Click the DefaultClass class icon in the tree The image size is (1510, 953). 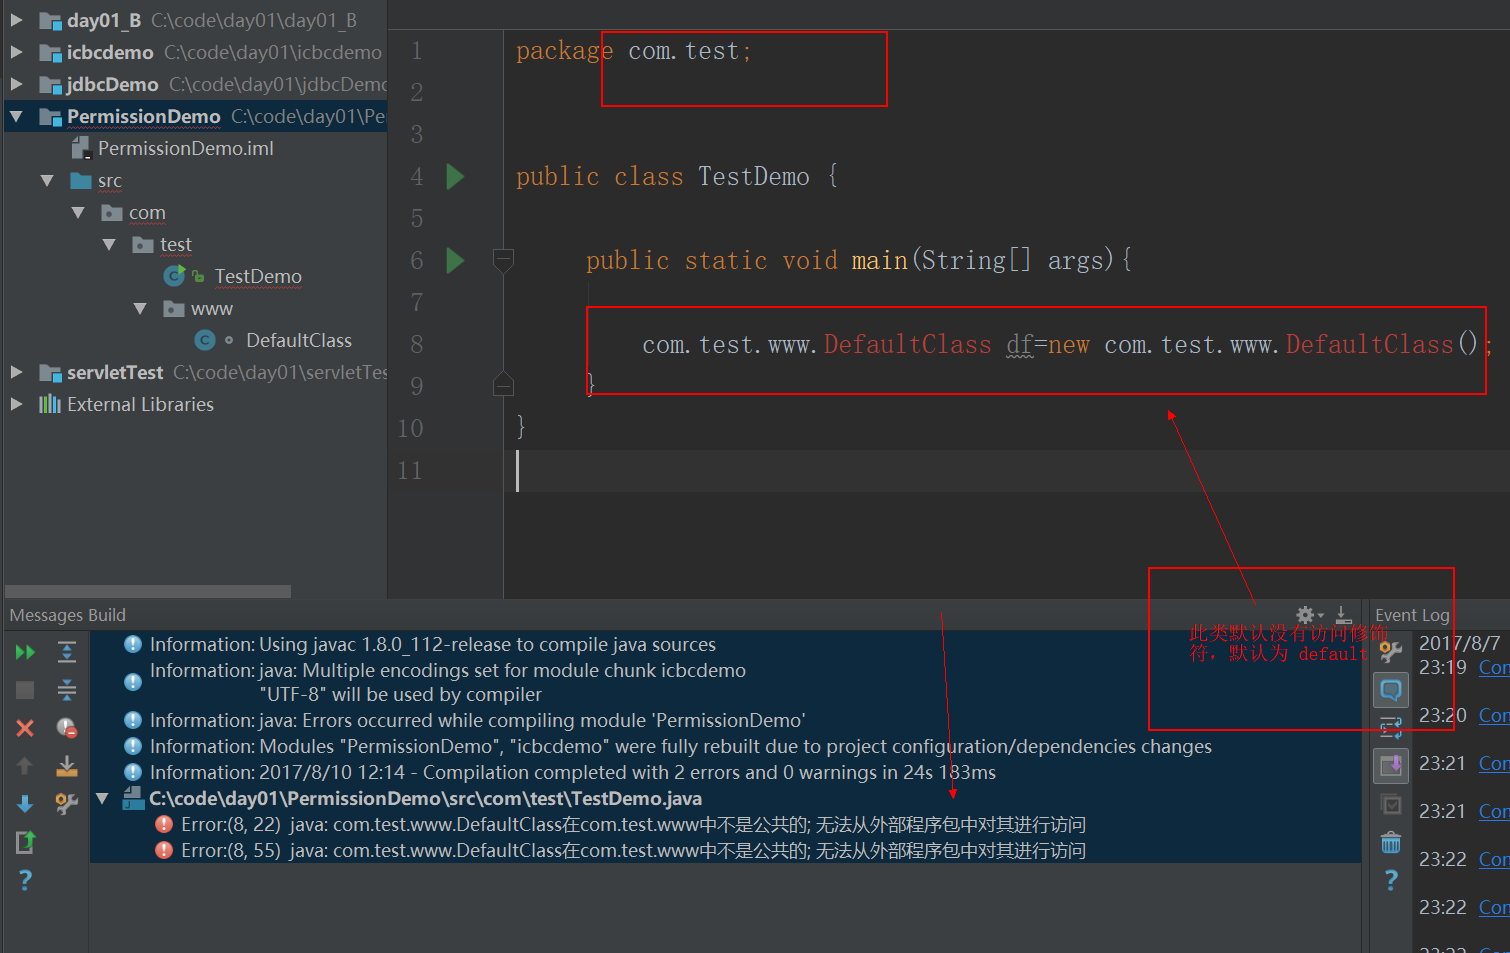pyautogui.click(x=205, y=340)
